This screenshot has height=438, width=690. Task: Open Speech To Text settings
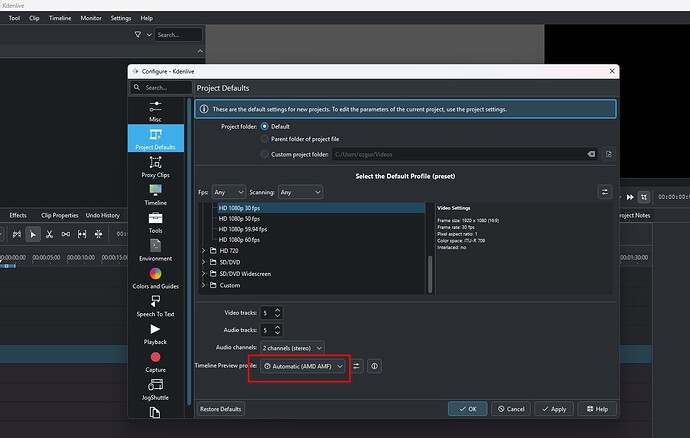155,305
